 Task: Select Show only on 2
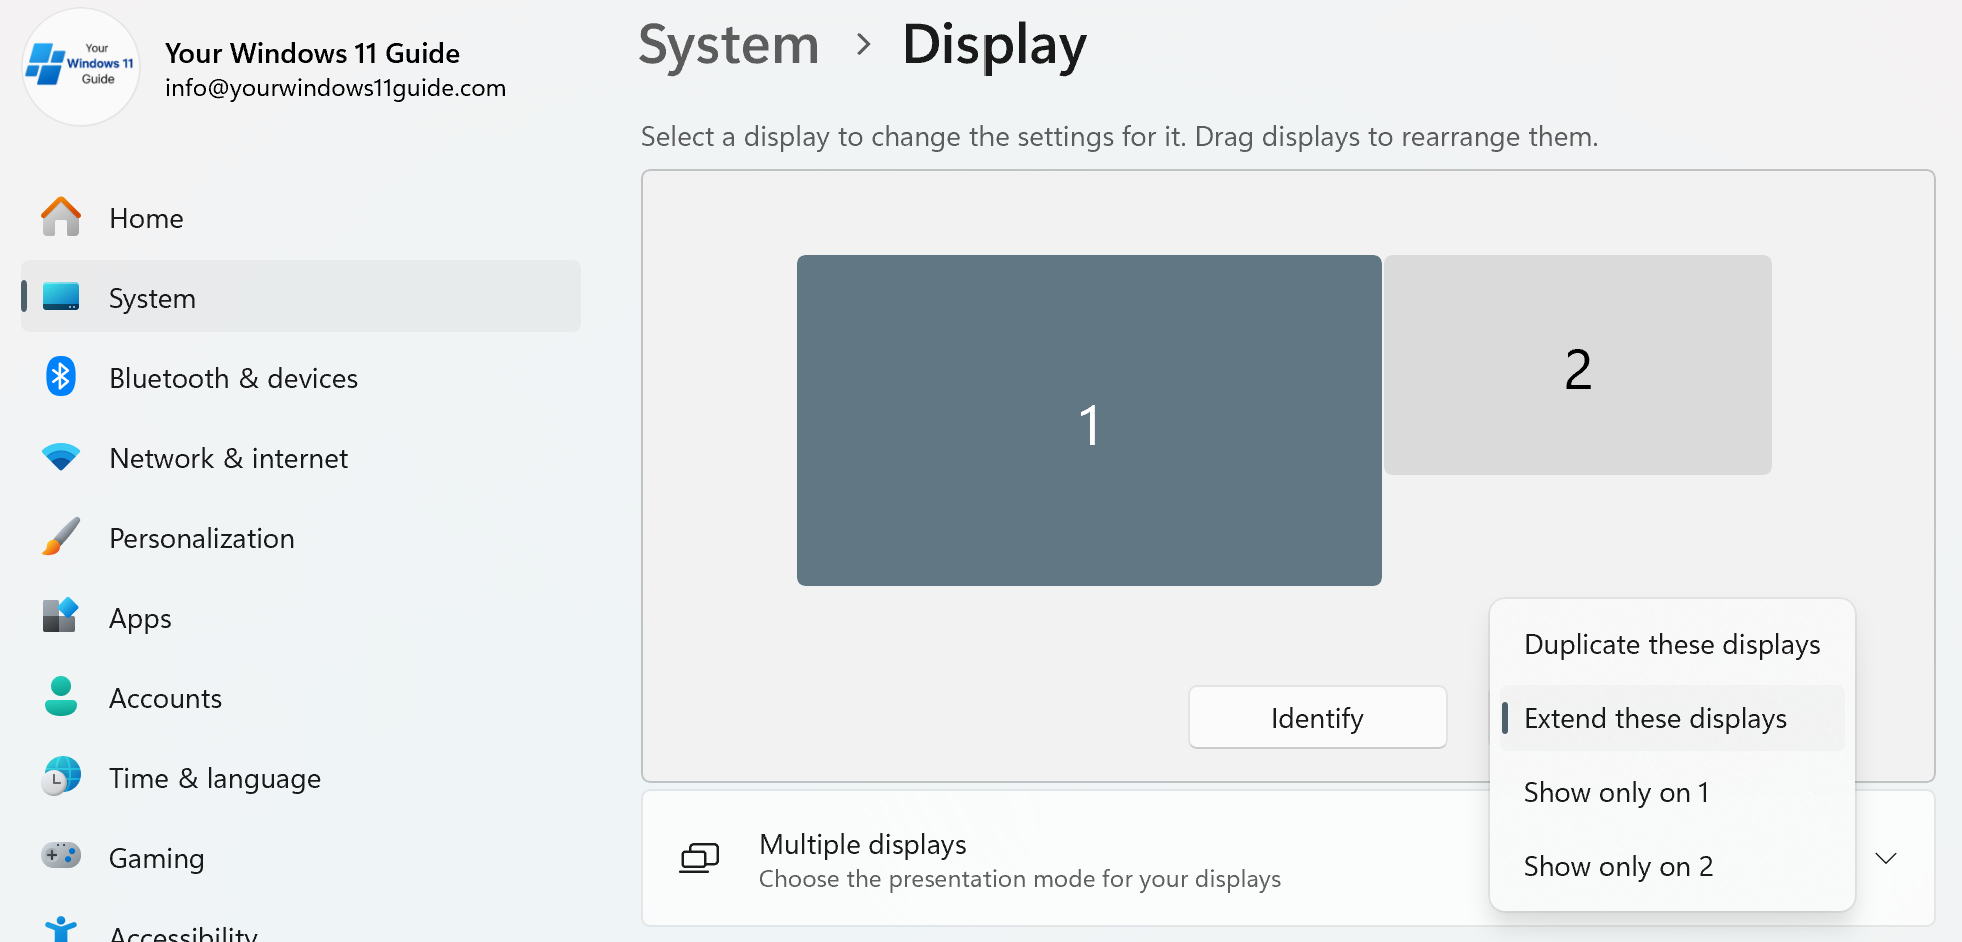[1672, 866]
